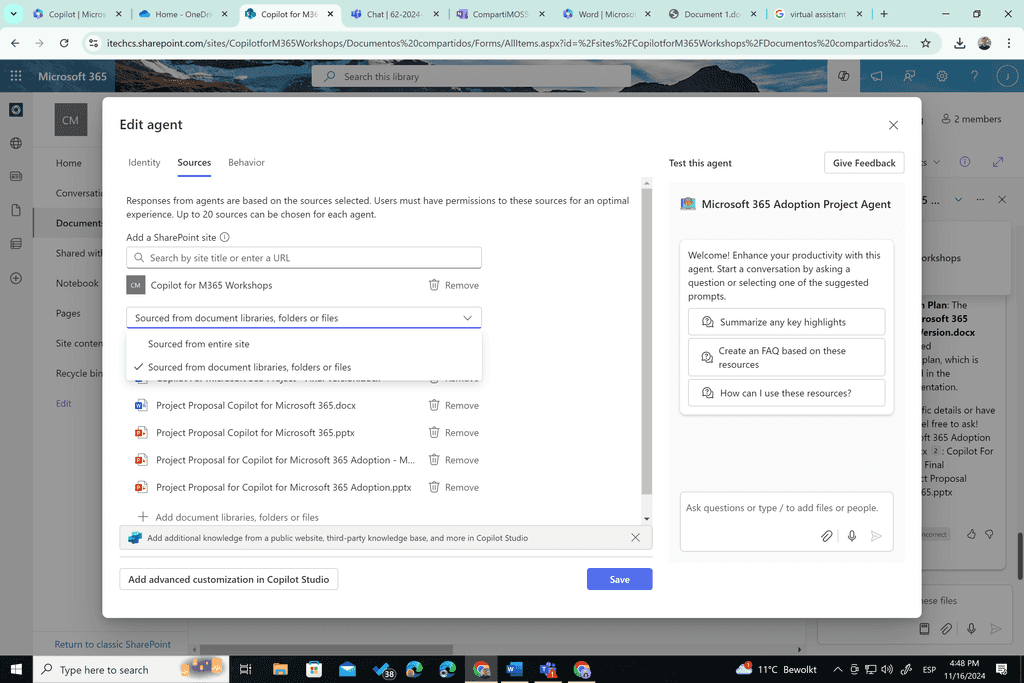Click the Give Feedback button
This screenshot has width=1024, height=683.
coord(864,163)
